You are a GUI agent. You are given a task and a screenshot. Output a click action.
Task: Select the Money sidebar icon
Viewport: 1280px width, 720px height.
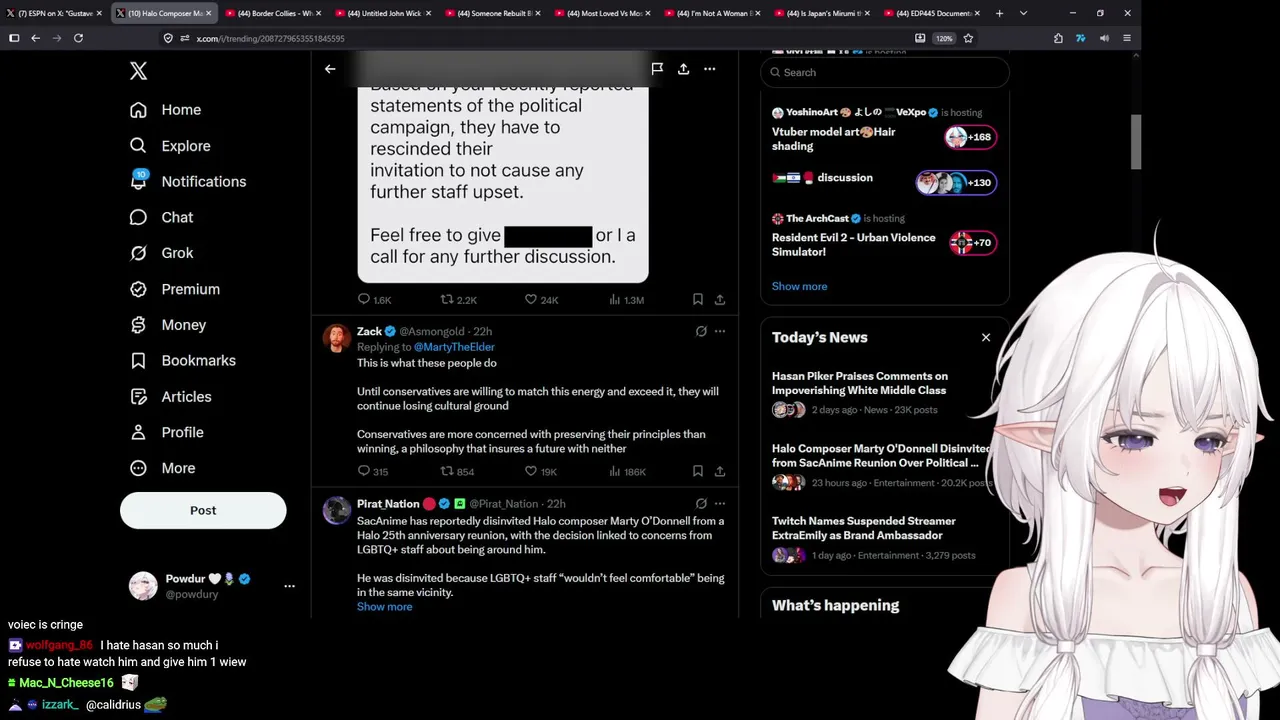point(138,325)
